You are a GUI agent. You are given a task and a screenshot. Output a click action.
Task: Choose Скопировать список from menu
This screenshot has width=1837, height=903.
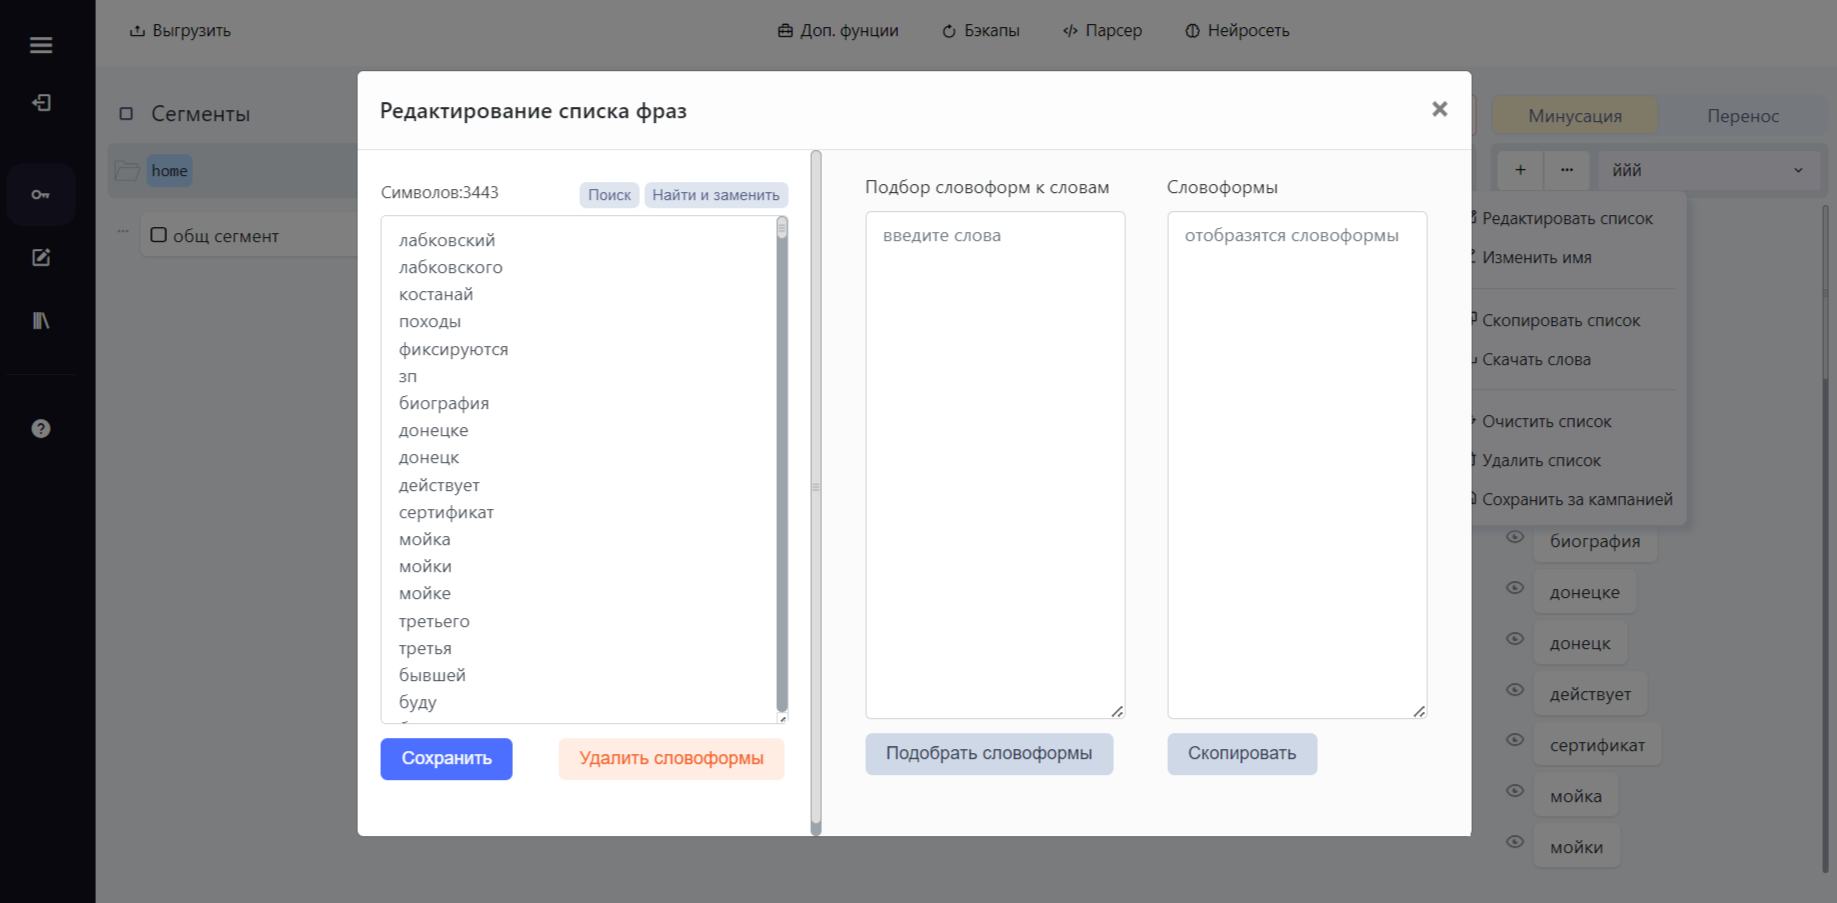click(1560, 320)
